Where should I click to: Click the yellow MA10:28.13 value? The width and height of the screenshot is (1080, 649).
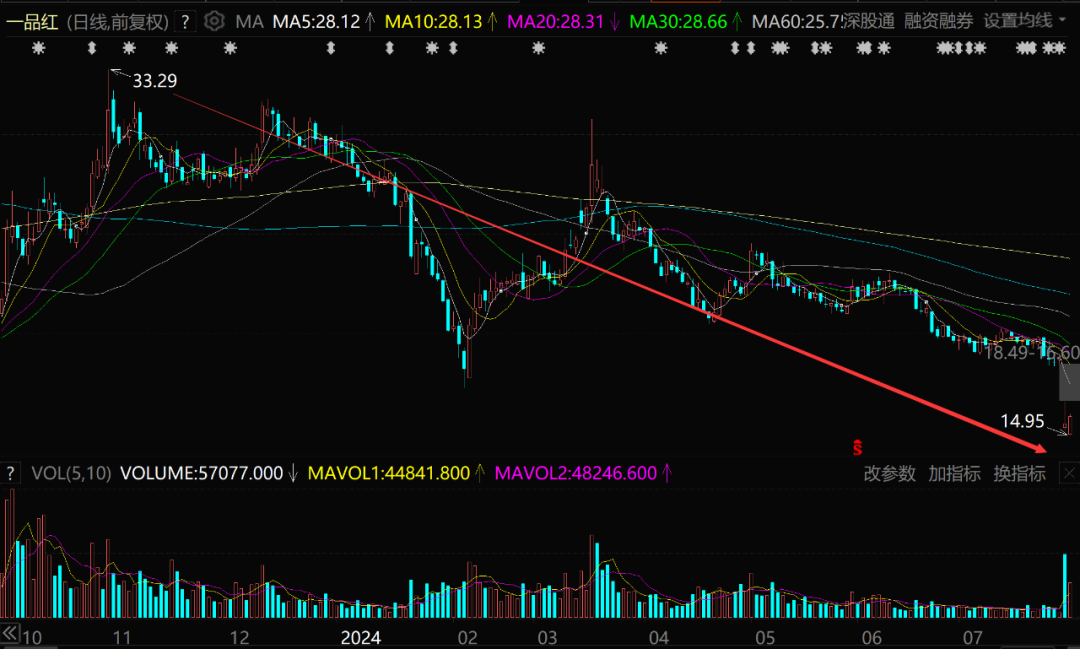point(433,22)
